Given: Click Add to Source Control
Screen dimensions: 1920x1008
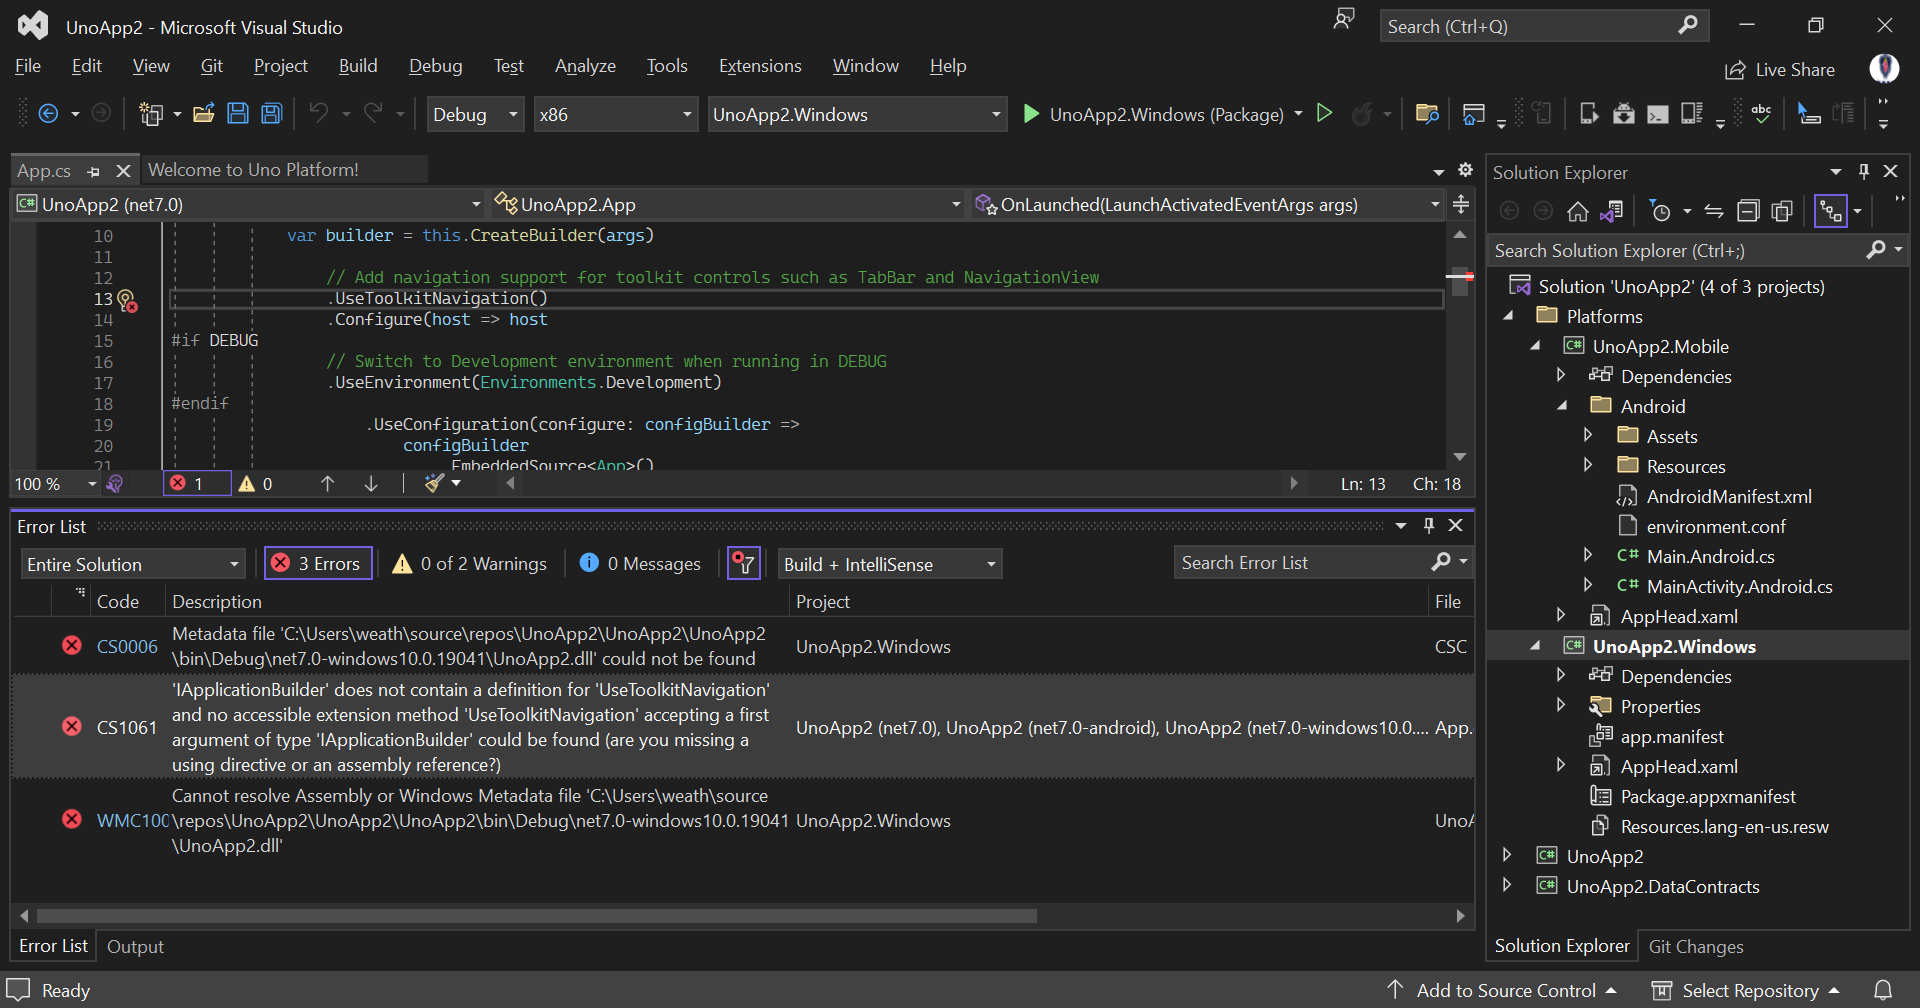Looking at the screenshot, I should (x=1502, y=990).
